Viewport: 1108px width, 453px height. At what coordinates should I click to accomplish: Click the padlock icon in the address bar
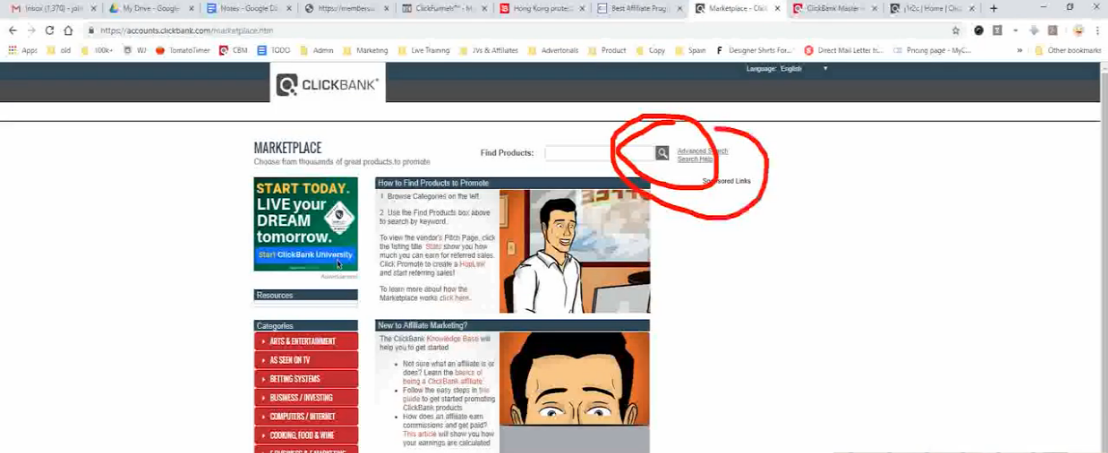point(91,31)
